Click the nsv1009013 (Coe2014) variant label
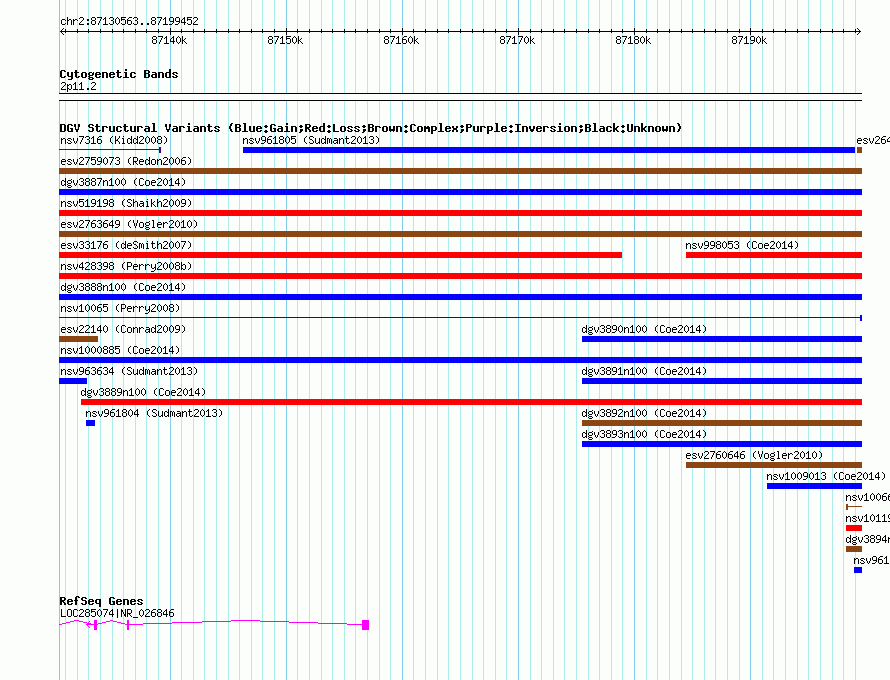The height and width of the screenshot is (680, 890). coord(826,476)
